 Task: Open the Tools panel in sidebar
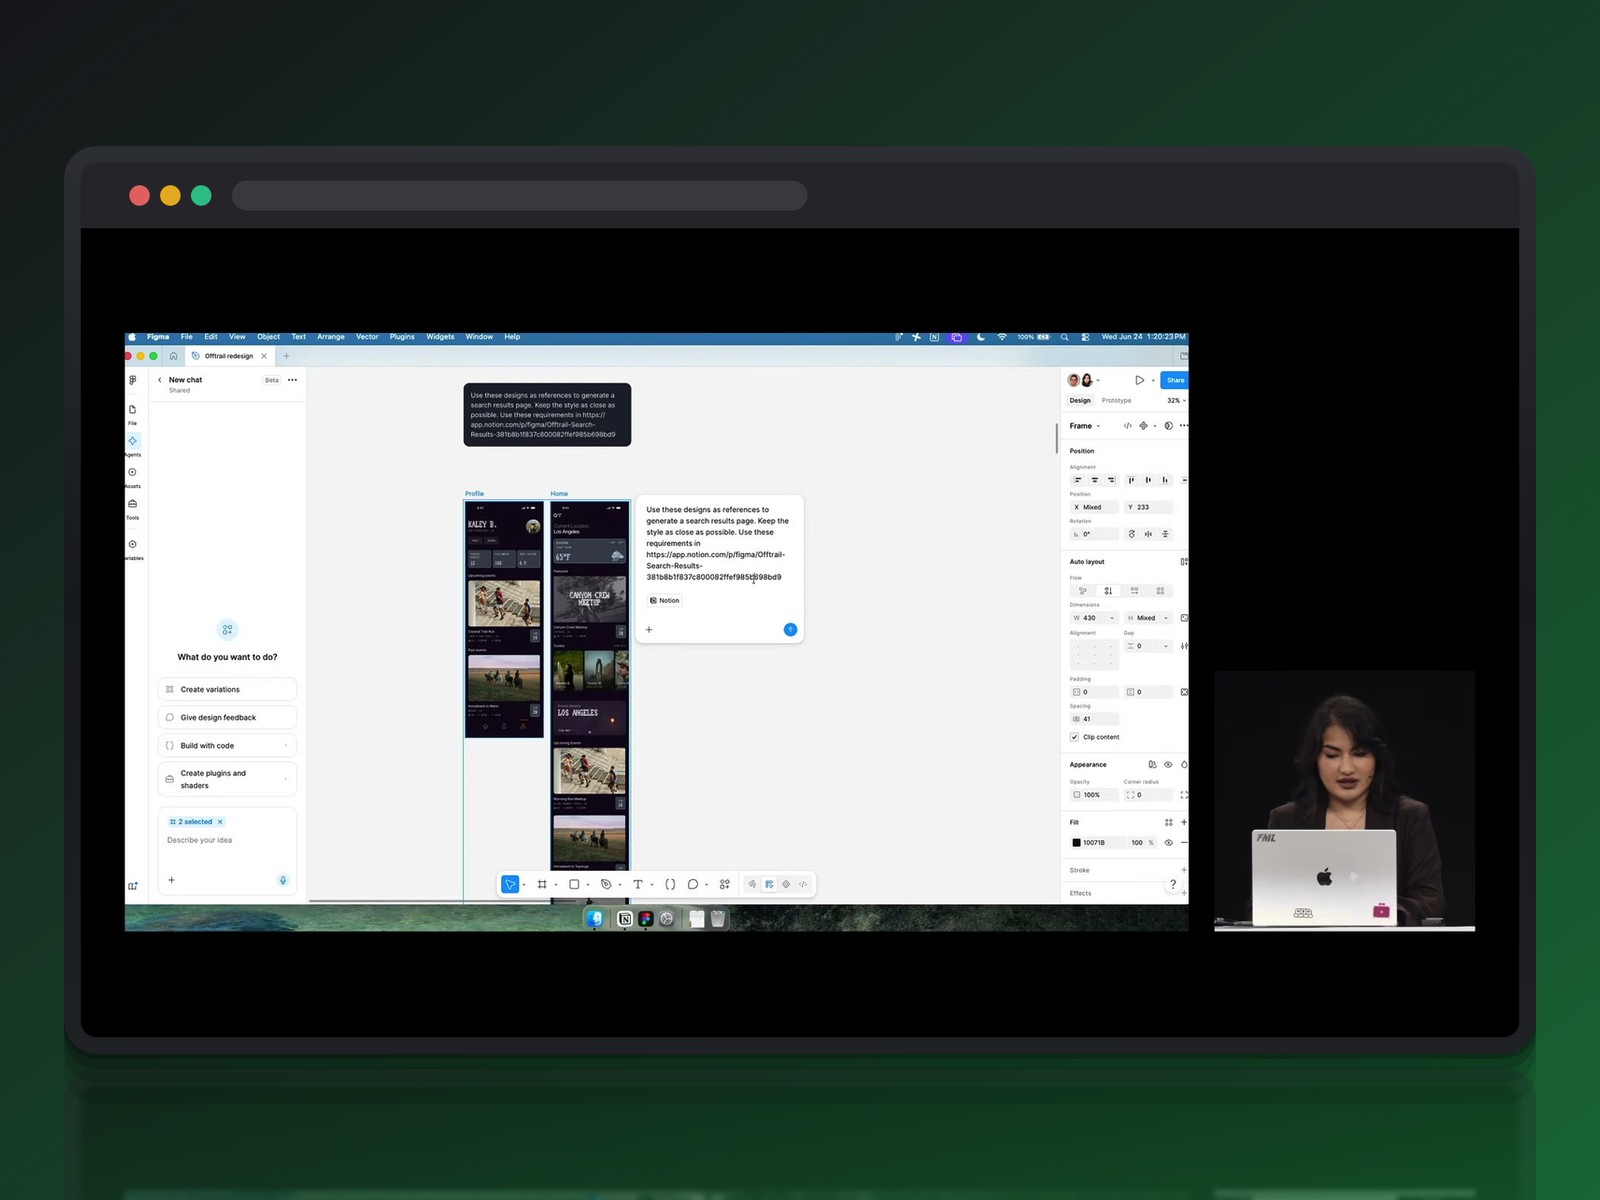(132, 508)
